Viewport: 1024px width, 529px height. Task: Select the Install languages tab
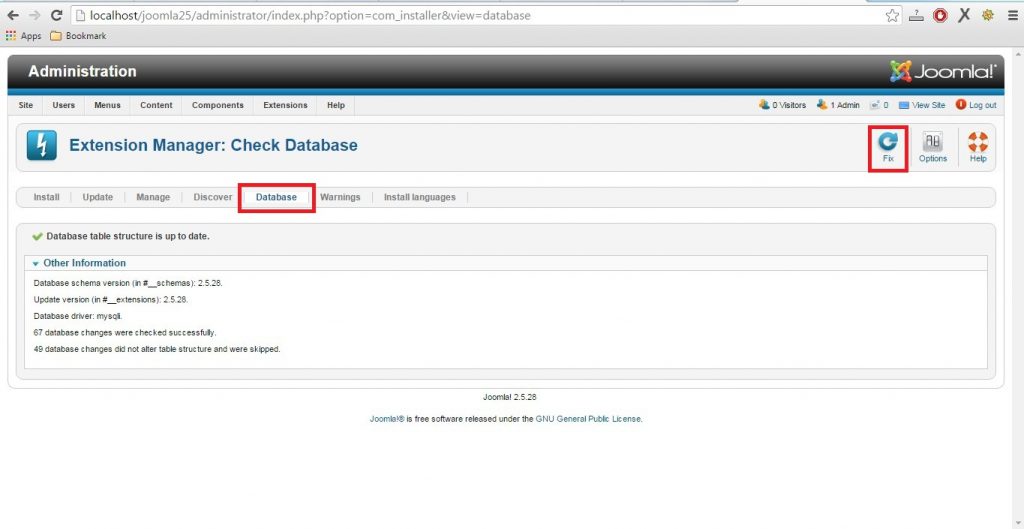point(419,197)
